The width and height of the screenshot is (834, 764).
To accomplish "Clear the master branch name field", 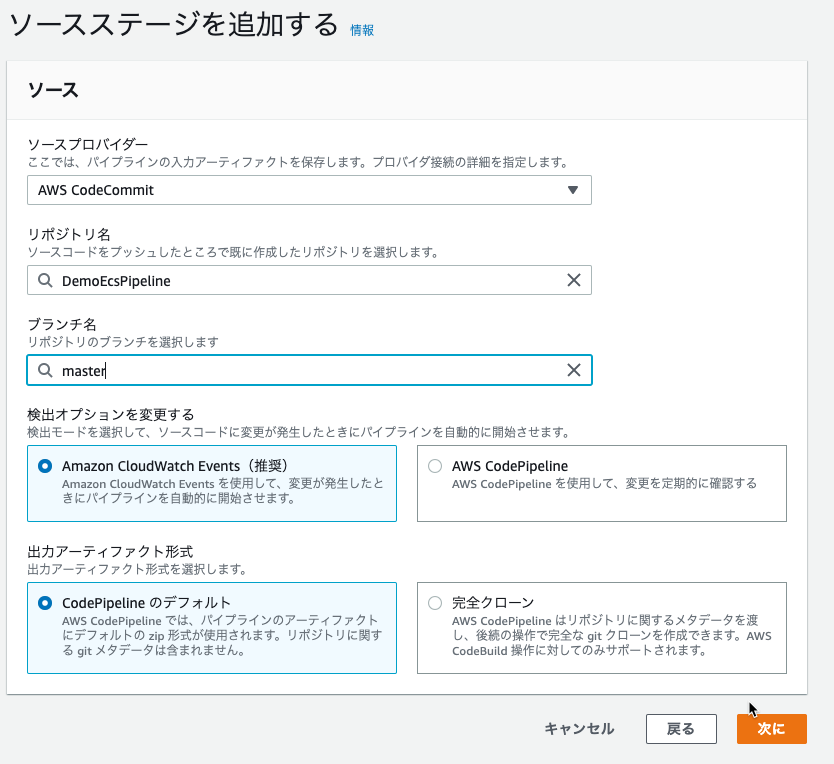I will [x=573, y=370].
